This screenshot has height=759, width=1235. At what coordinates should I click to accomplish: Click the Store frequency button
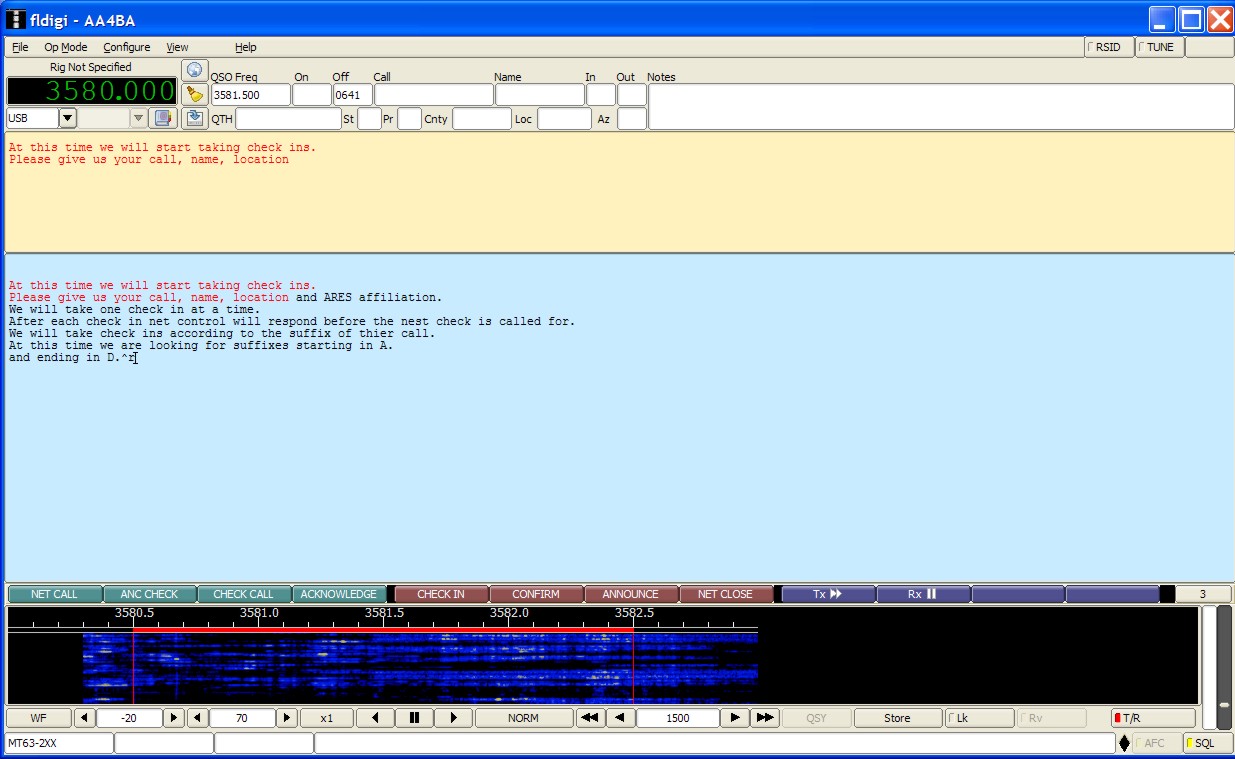click(897, 718)
